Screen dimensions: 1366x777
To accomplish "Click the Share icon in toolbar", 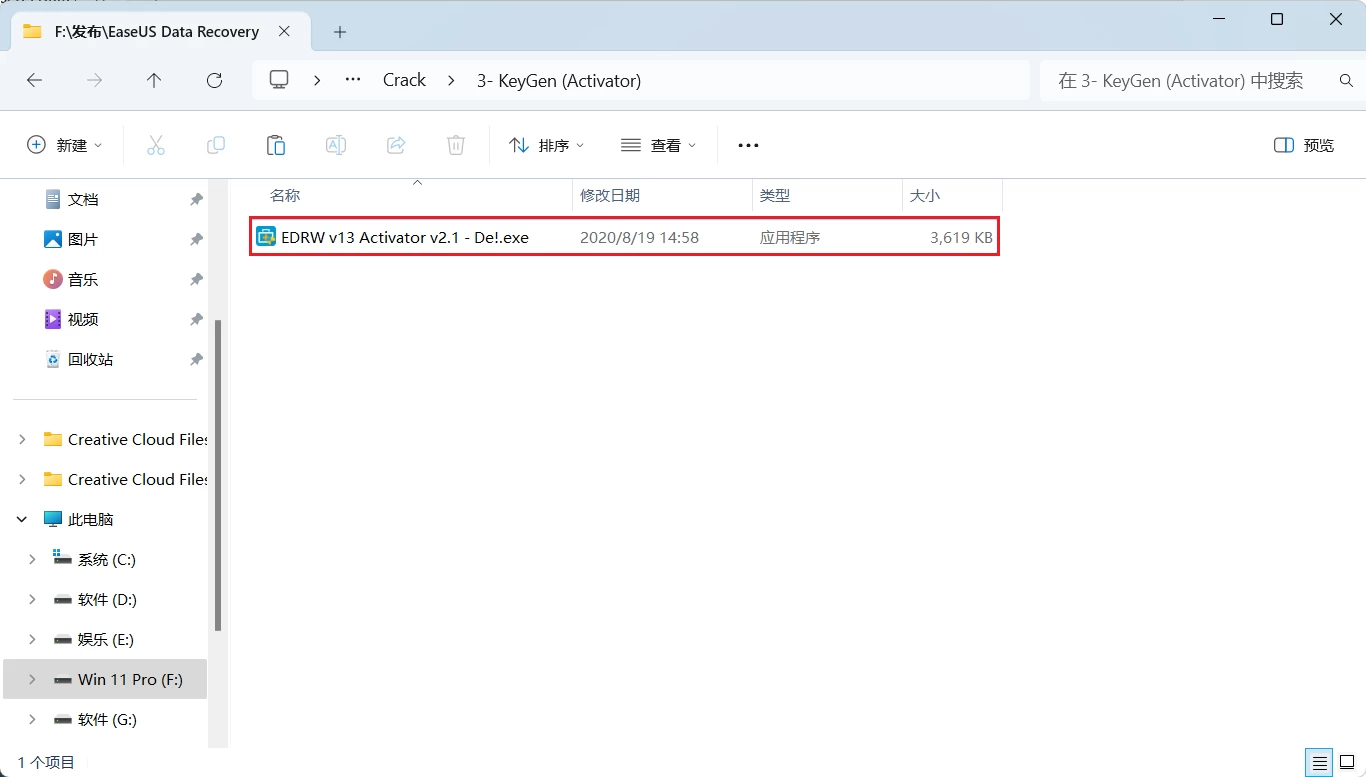I will (x=396, y=145).
